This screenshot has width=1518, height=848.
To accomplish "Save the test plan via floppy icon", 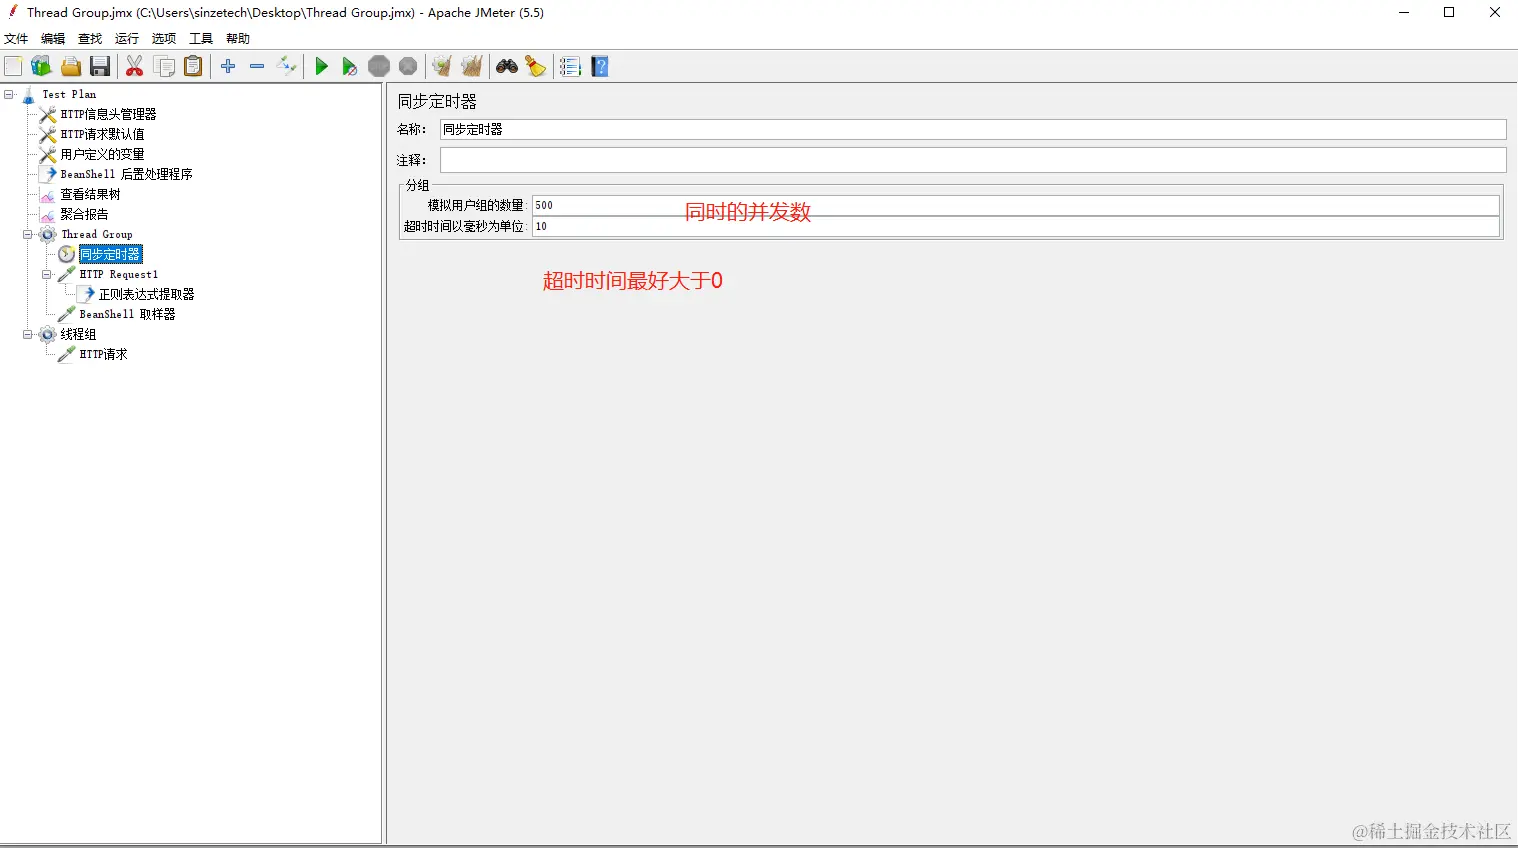I will pos(100,66).
